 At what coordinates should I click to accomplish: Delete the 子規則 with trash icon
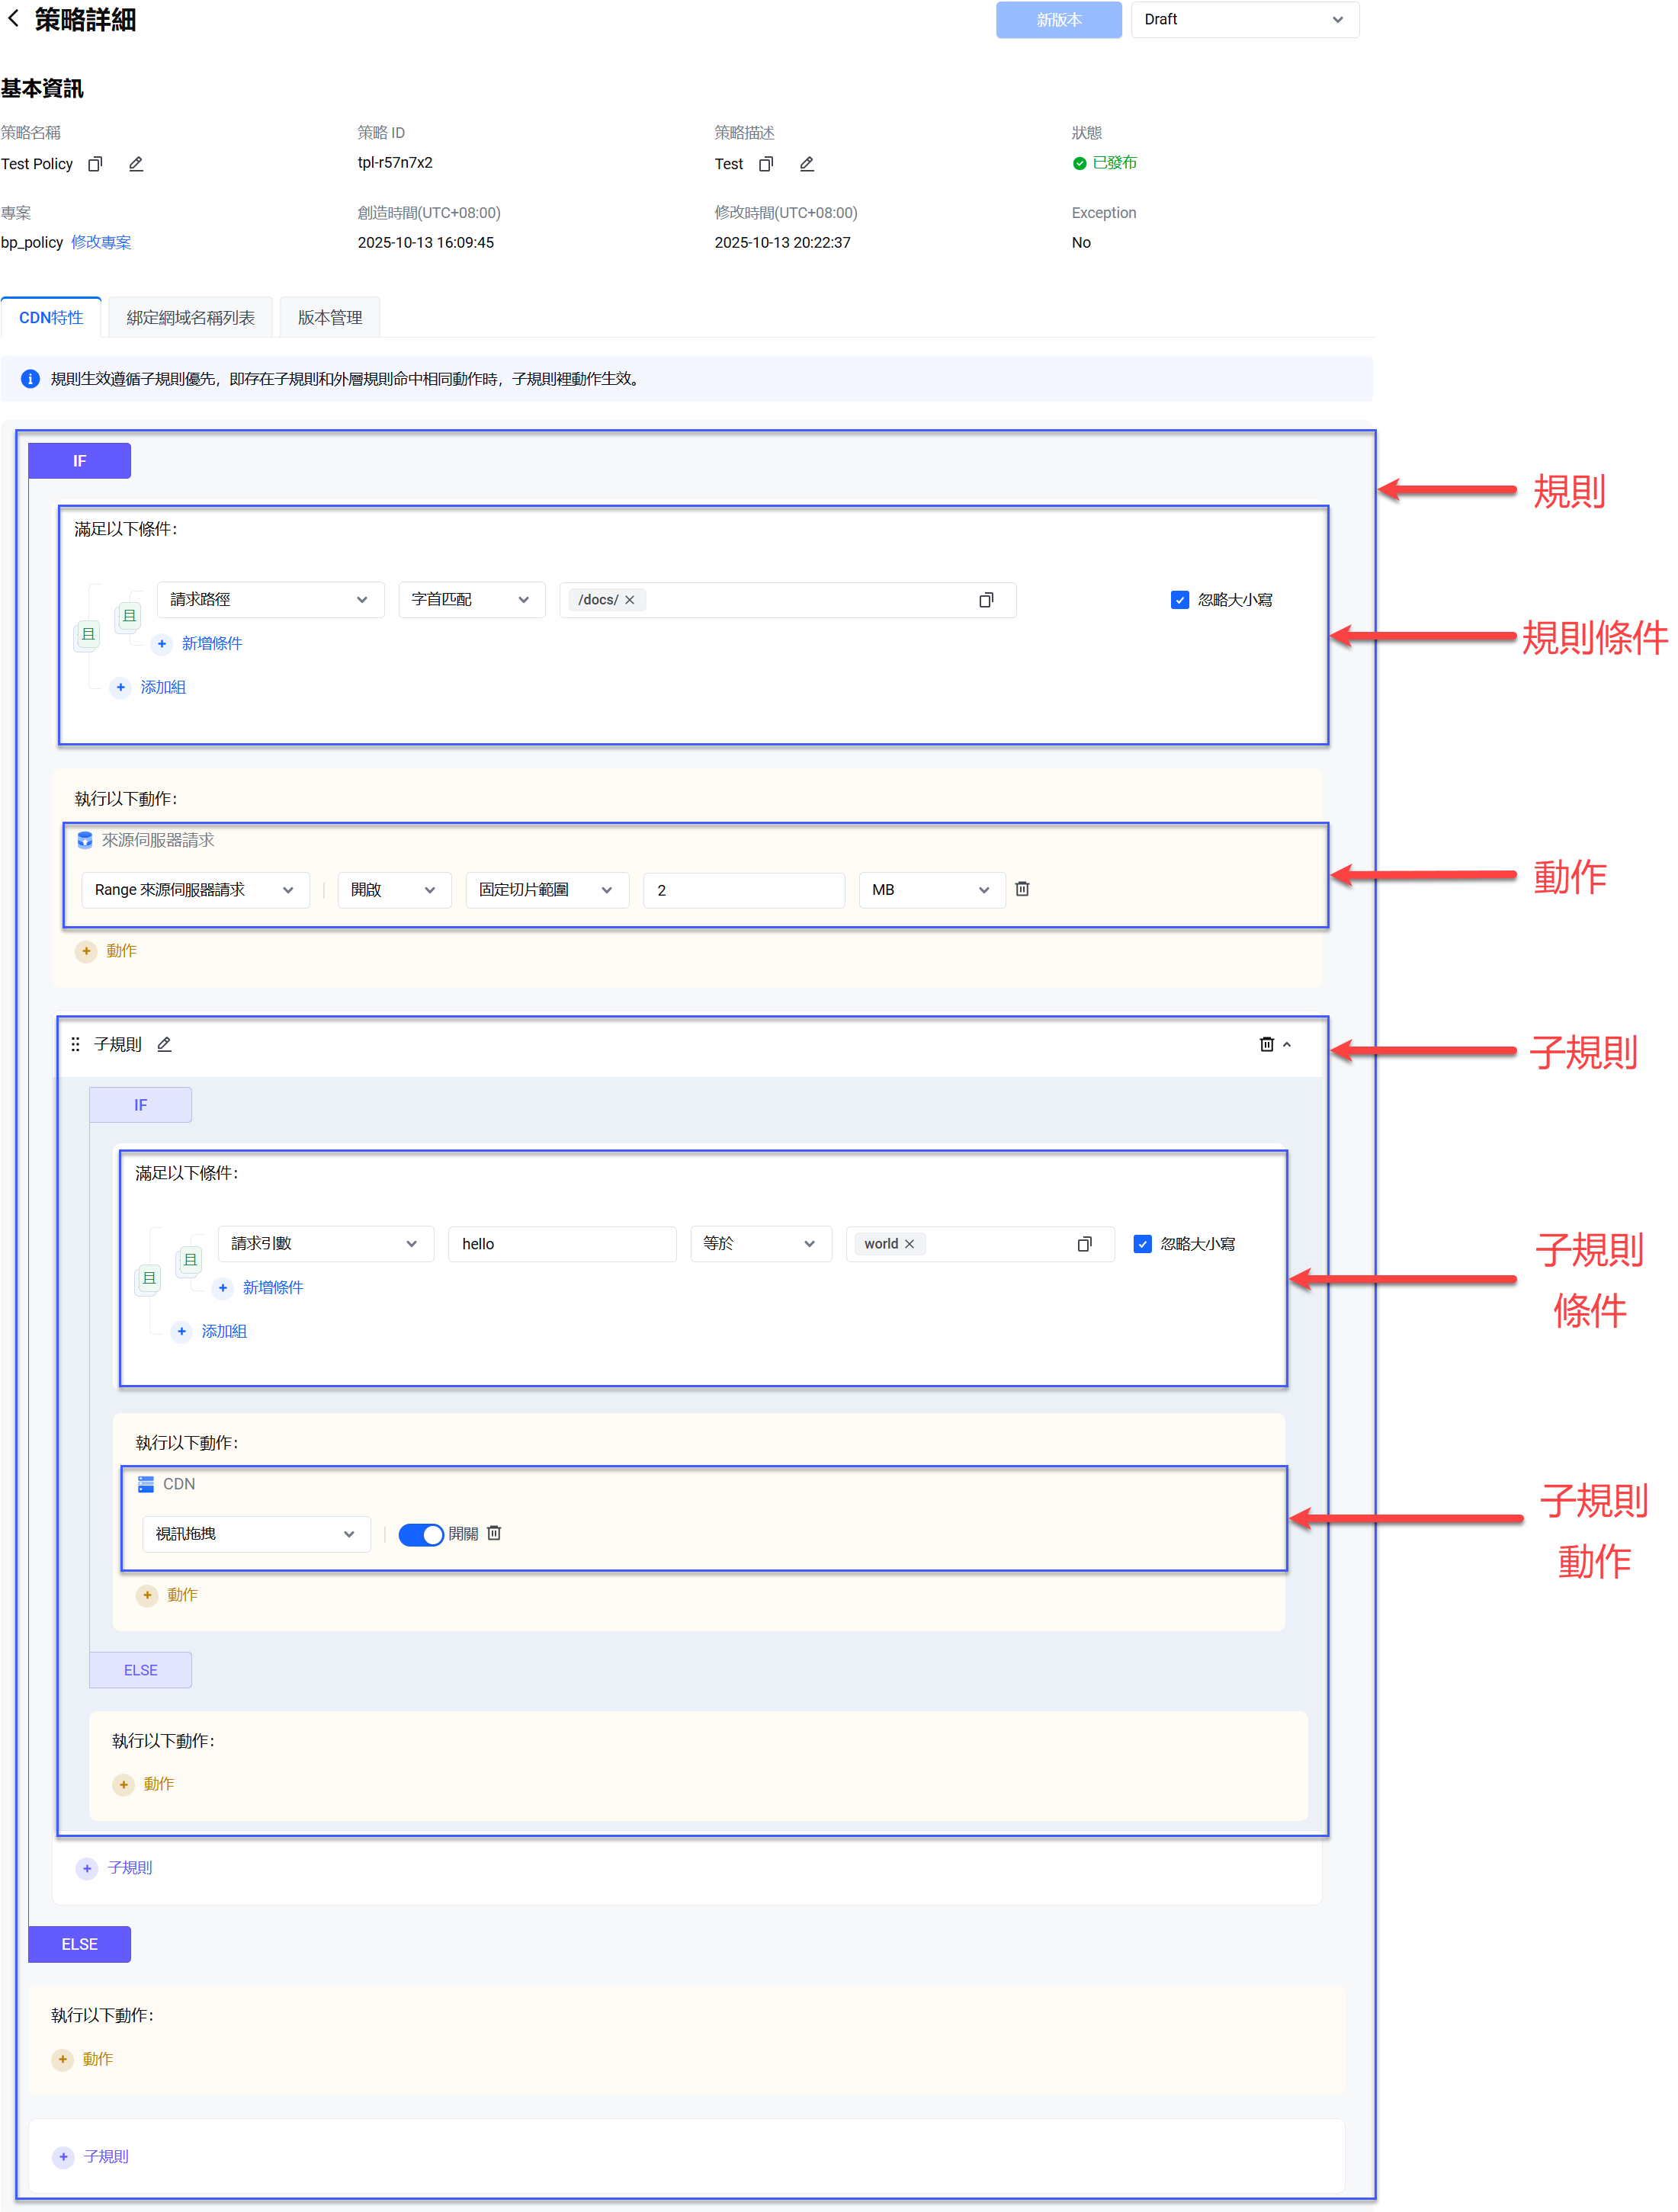tap(1266, 1044)
